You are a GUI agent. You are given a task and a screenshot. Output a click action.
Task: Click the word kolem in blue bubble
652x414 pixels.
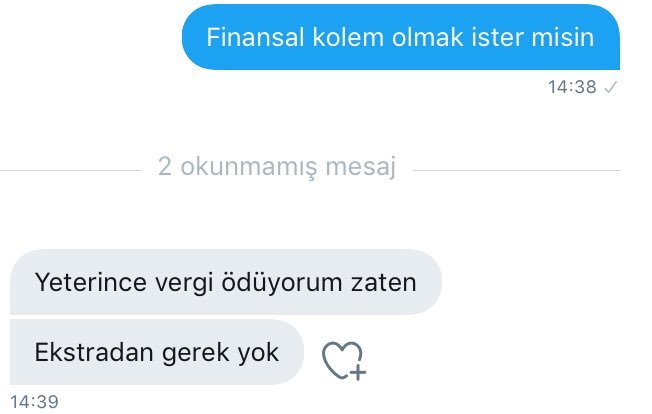point(348,37)
